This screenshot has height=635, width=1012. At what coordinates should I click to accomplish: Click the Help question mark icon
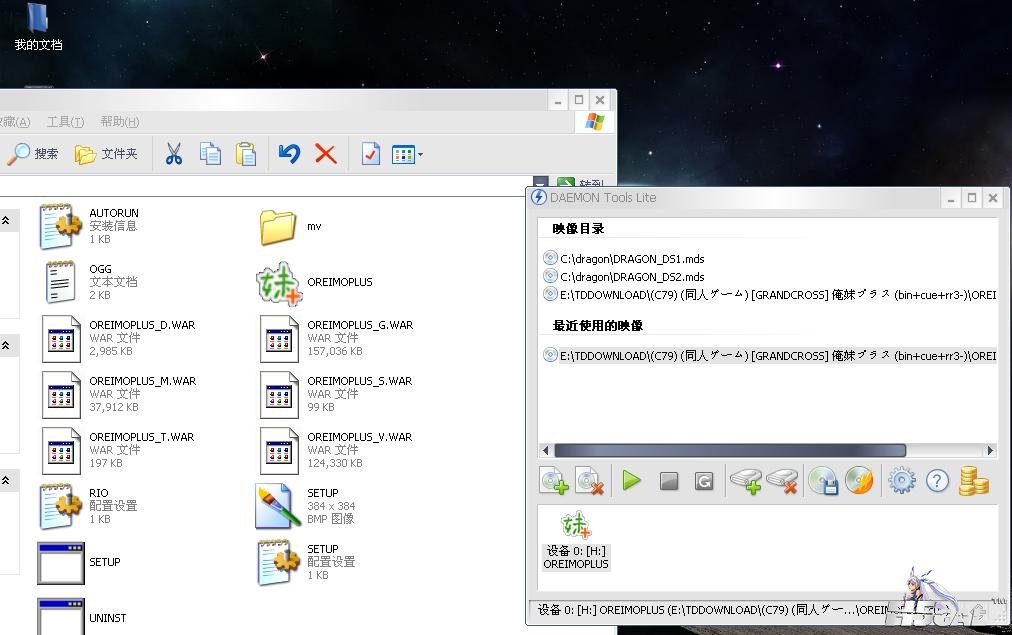click(x=937, y=481)
